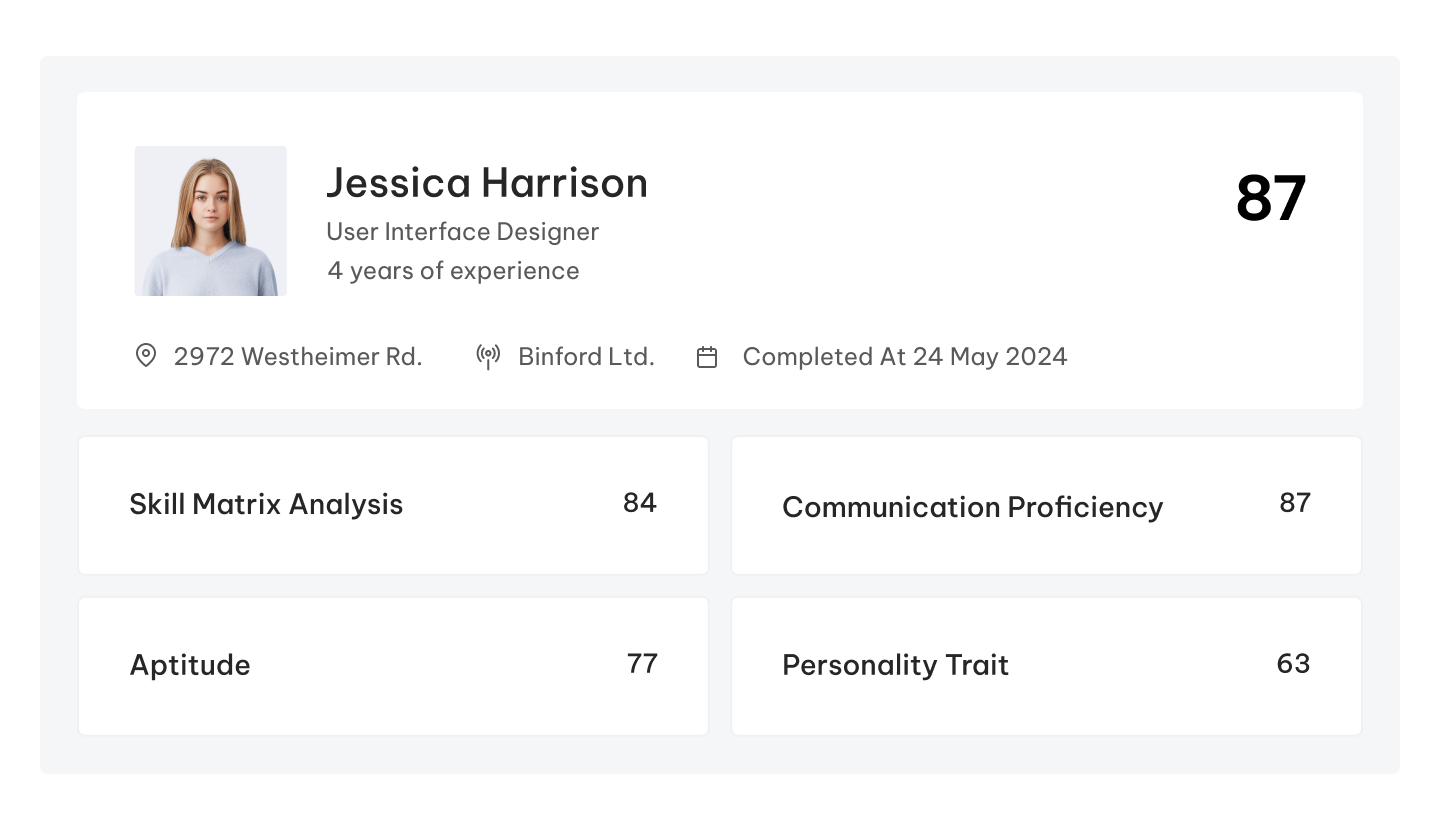
Task: Click the 4 years of experience text
Action: coord(453,271)
